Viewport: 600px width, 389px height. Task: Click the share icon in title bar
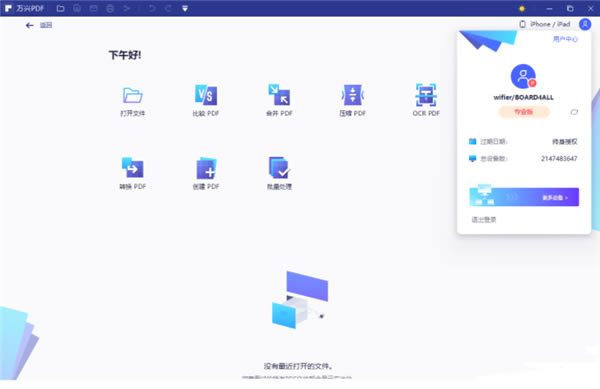(x=127, y=8)
